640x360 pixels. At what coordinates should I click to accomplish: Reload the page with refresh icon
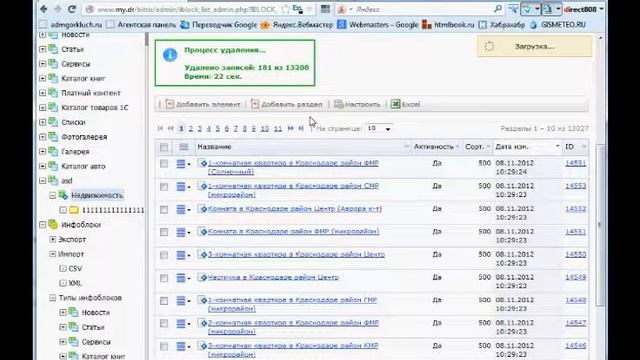72,9
